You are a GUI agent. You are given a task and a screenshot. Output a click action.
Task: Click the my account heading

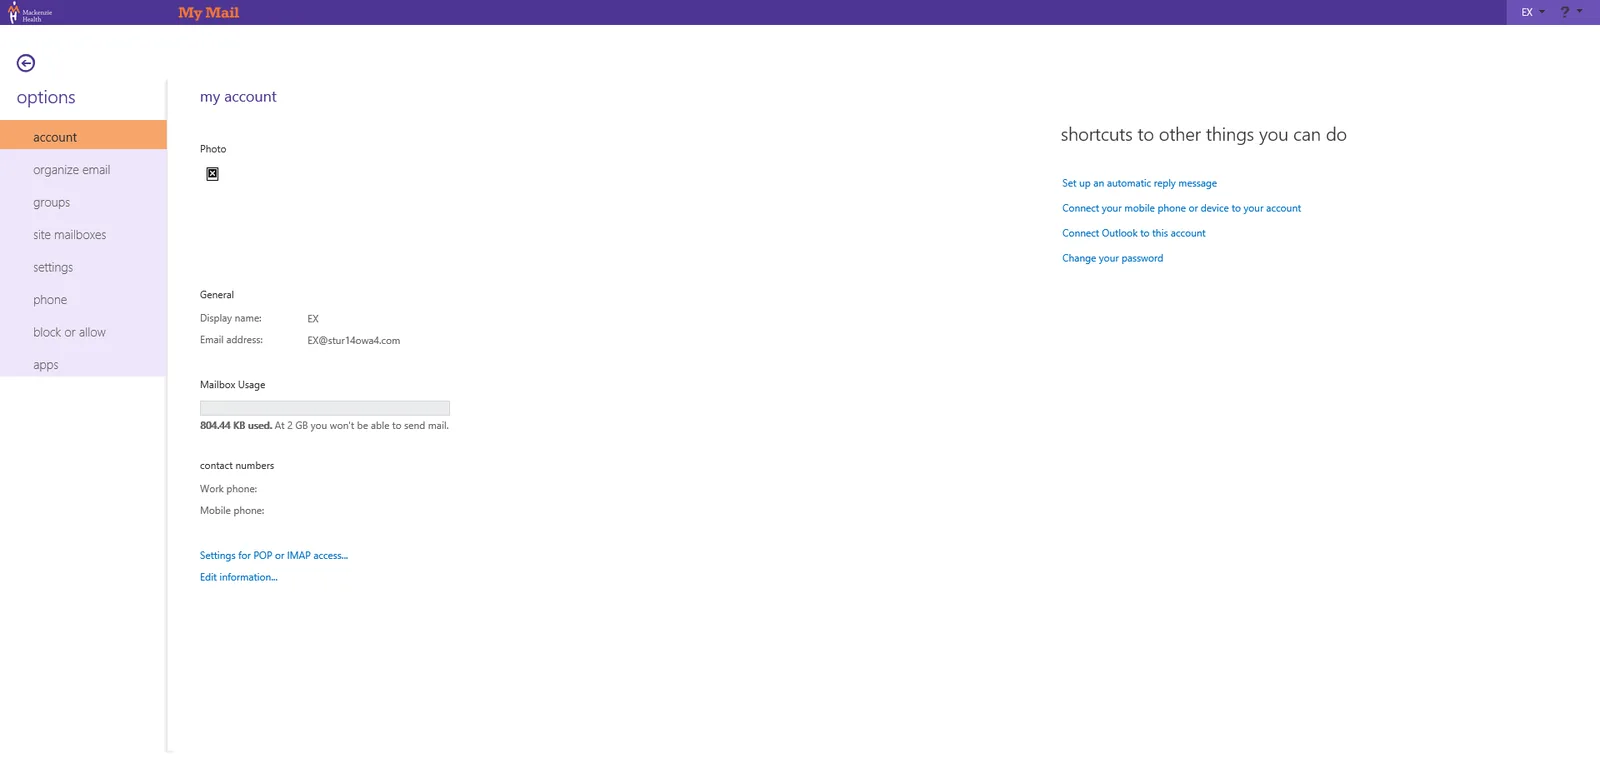pos(238,96)
